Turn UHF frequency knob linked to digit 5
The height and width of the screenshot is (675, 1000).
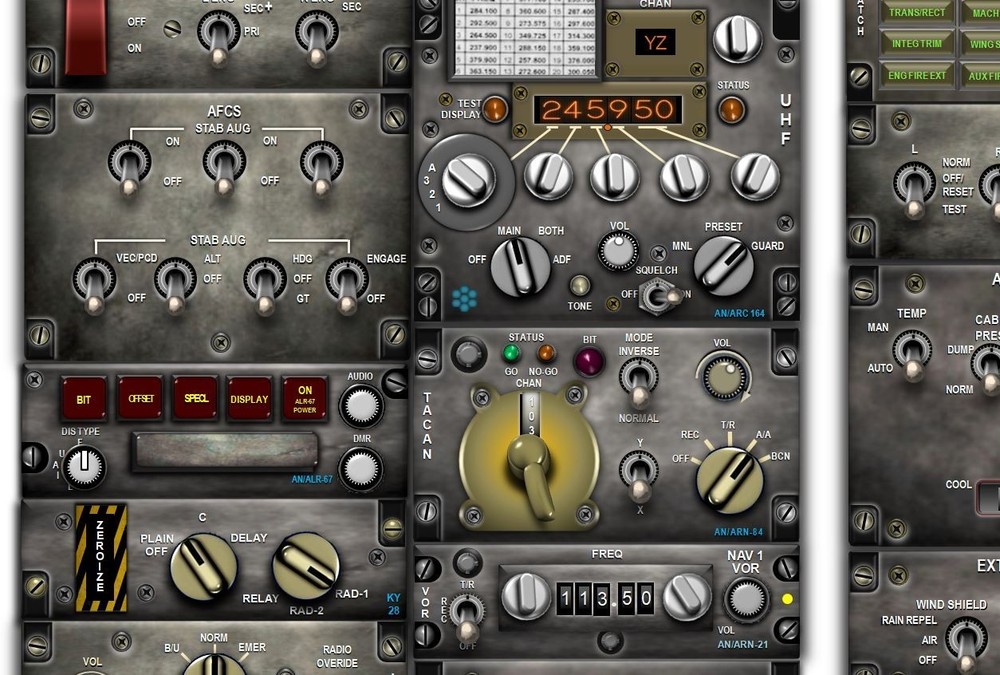pos(614,177)
